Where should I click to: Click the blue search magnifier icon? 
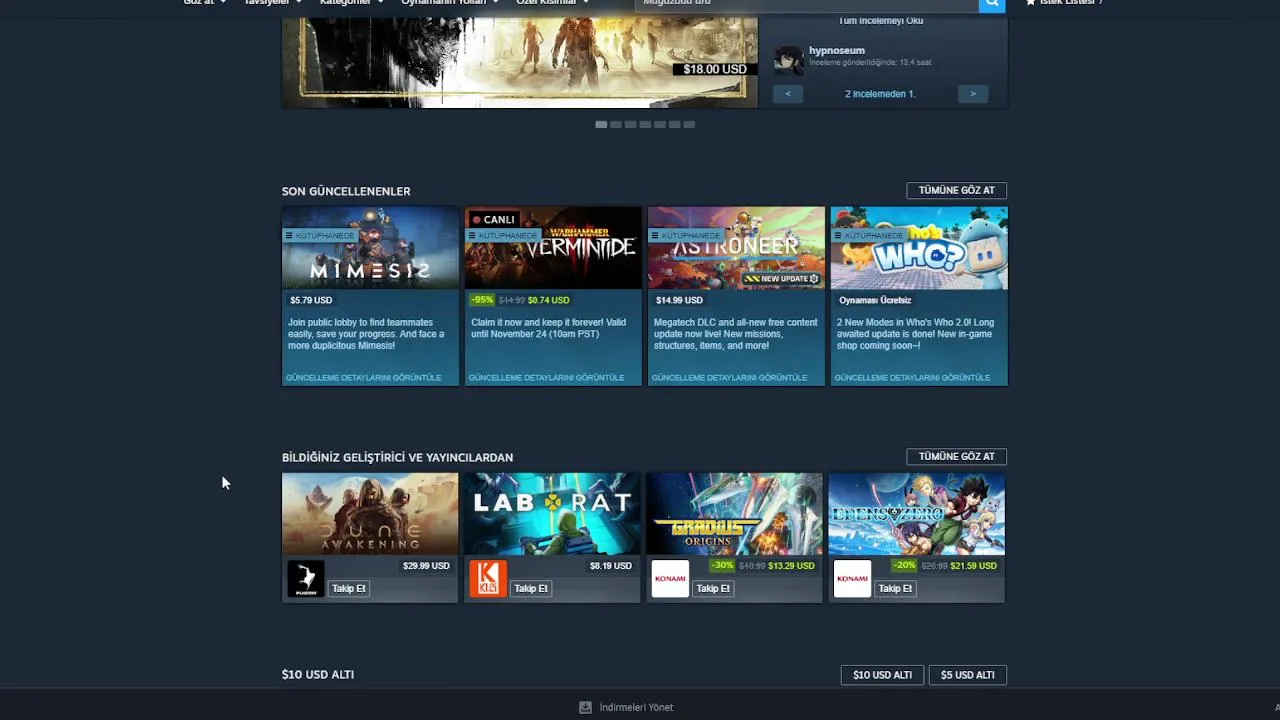click(x=991, y=4)
